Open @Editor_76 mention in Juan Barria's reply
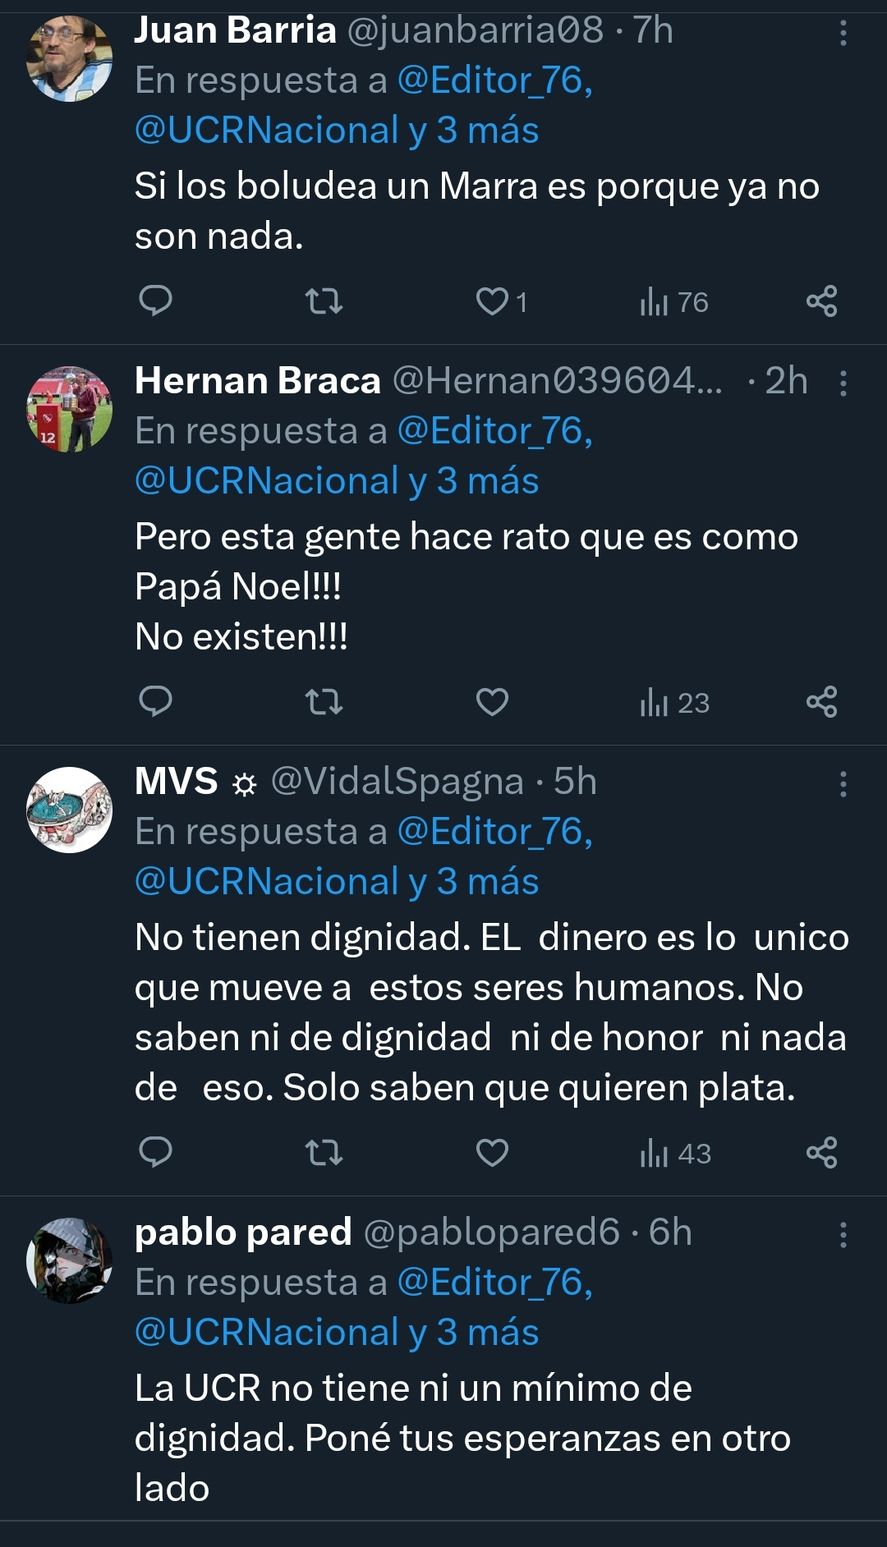Screen dimensions: 887x1547 pos(494,81)
